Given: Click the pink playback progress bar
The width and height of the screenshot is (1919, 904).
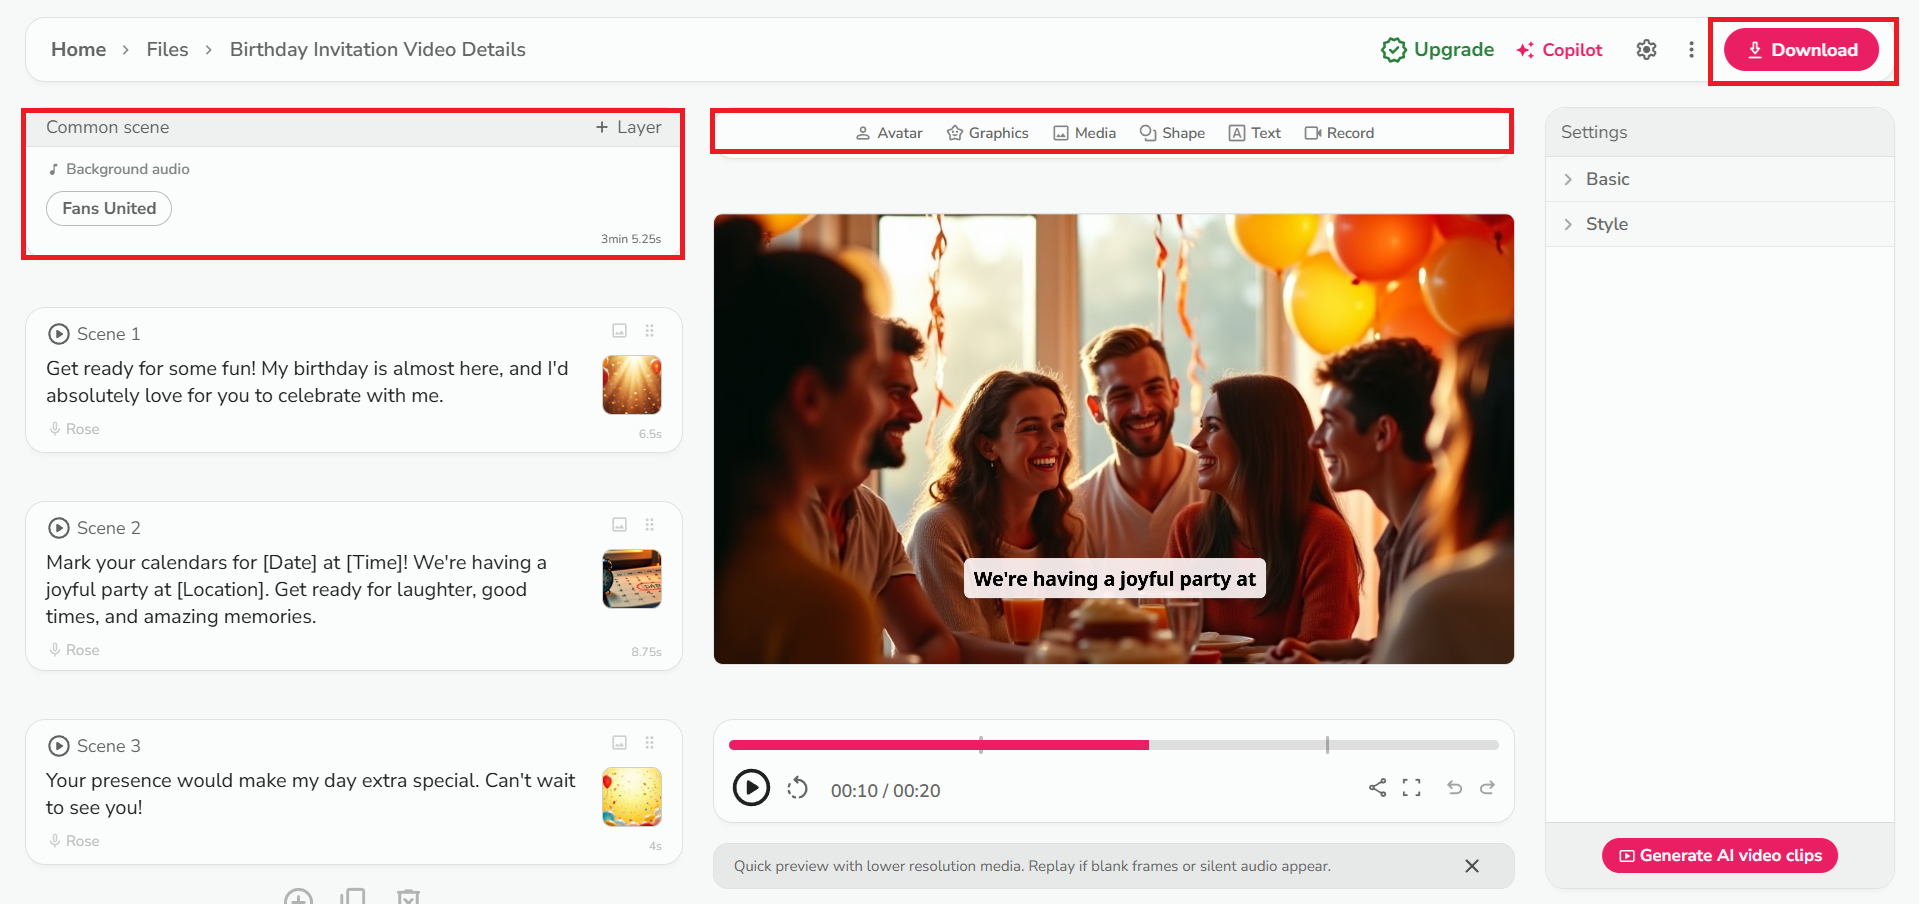Looking at the screenshot, I should 939,745.
